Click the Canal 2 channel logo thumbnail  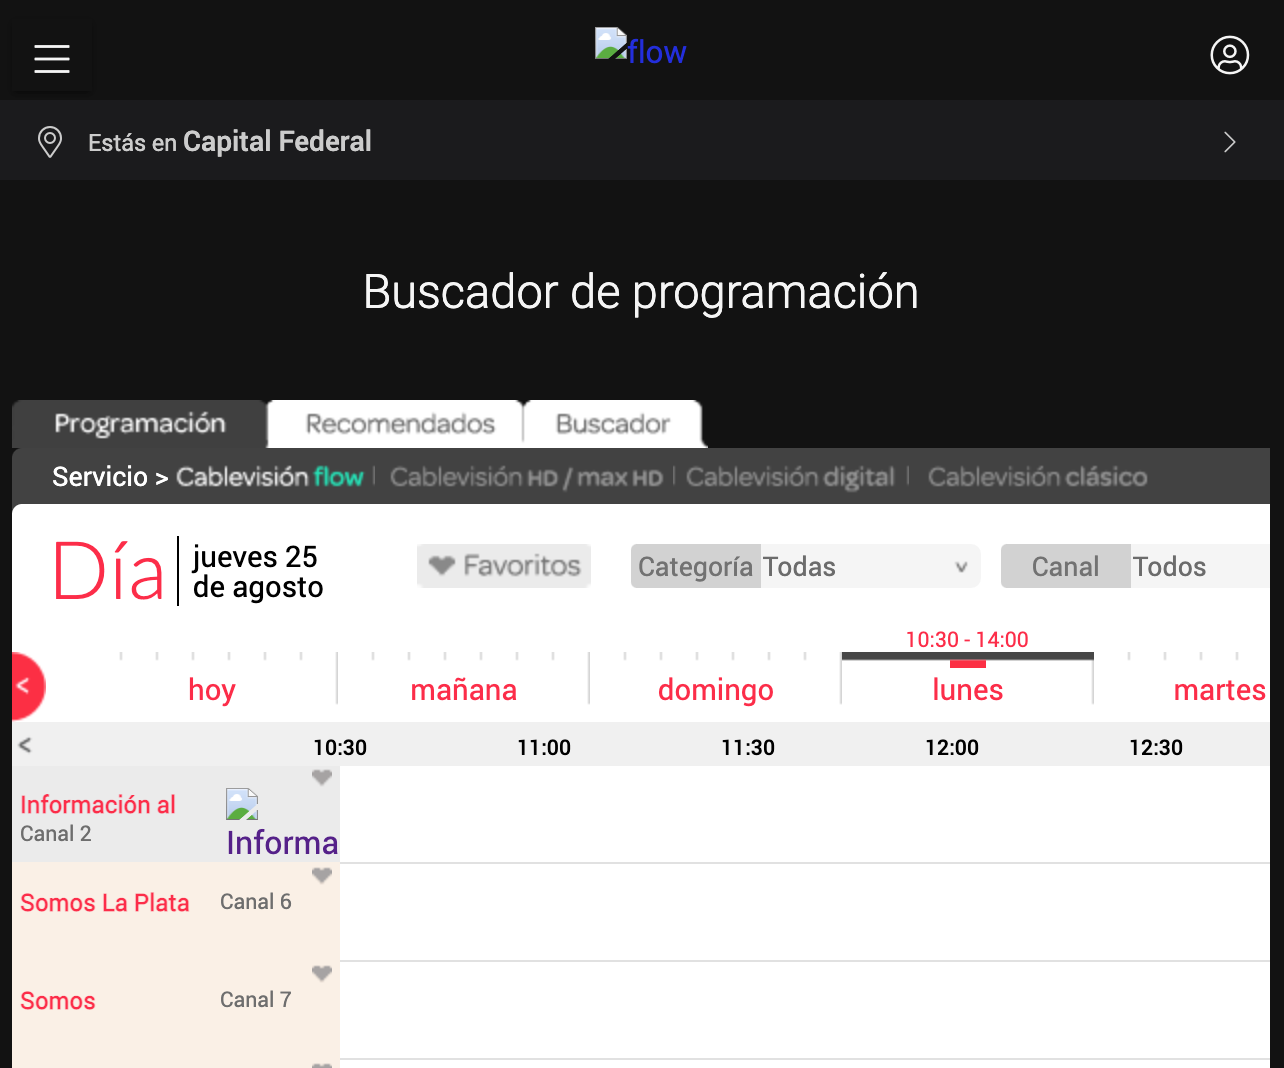tap(282, 823)
